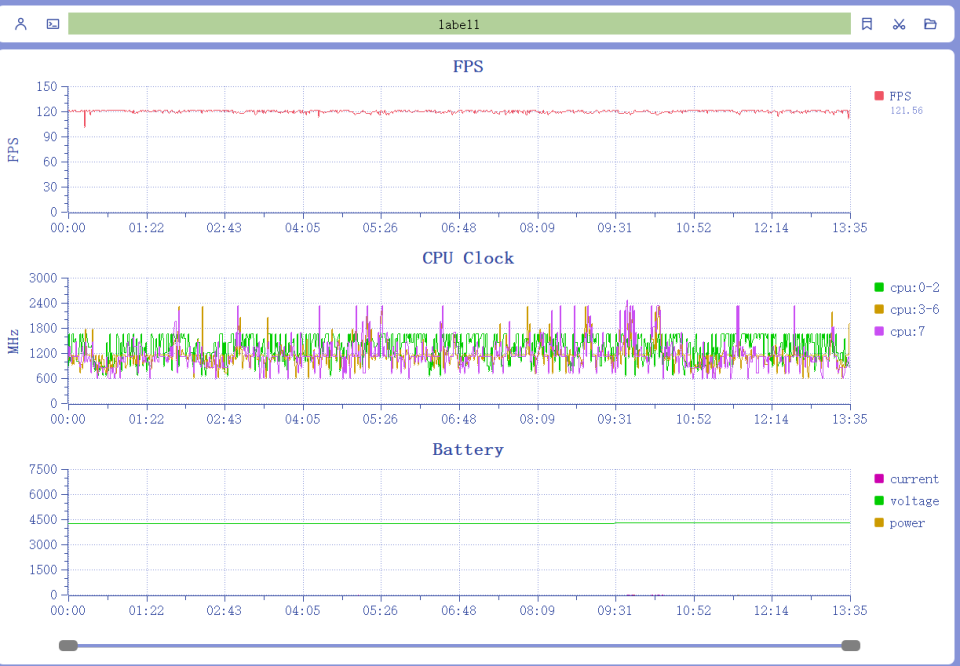Click the 13:35 label under FPS chart
960x666 pixels.
[850, 228]
